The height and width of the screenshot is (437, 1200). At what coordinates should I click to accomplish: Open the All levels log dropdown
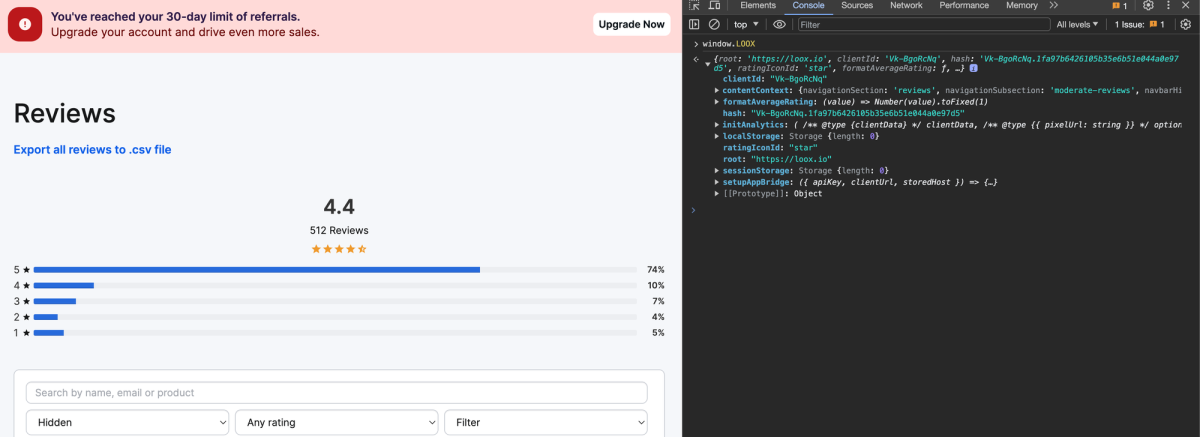[x=1076, y=24]
